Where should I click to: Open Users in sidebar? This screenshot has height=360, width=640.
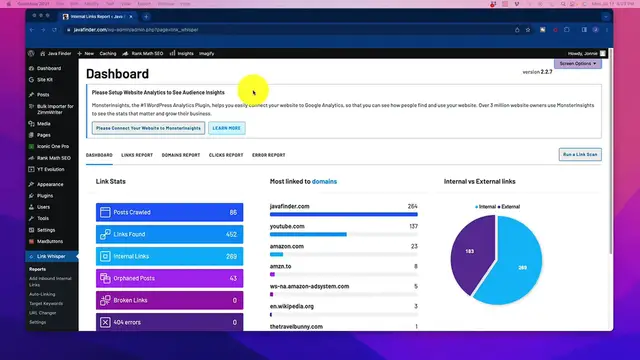pos(40,207)
